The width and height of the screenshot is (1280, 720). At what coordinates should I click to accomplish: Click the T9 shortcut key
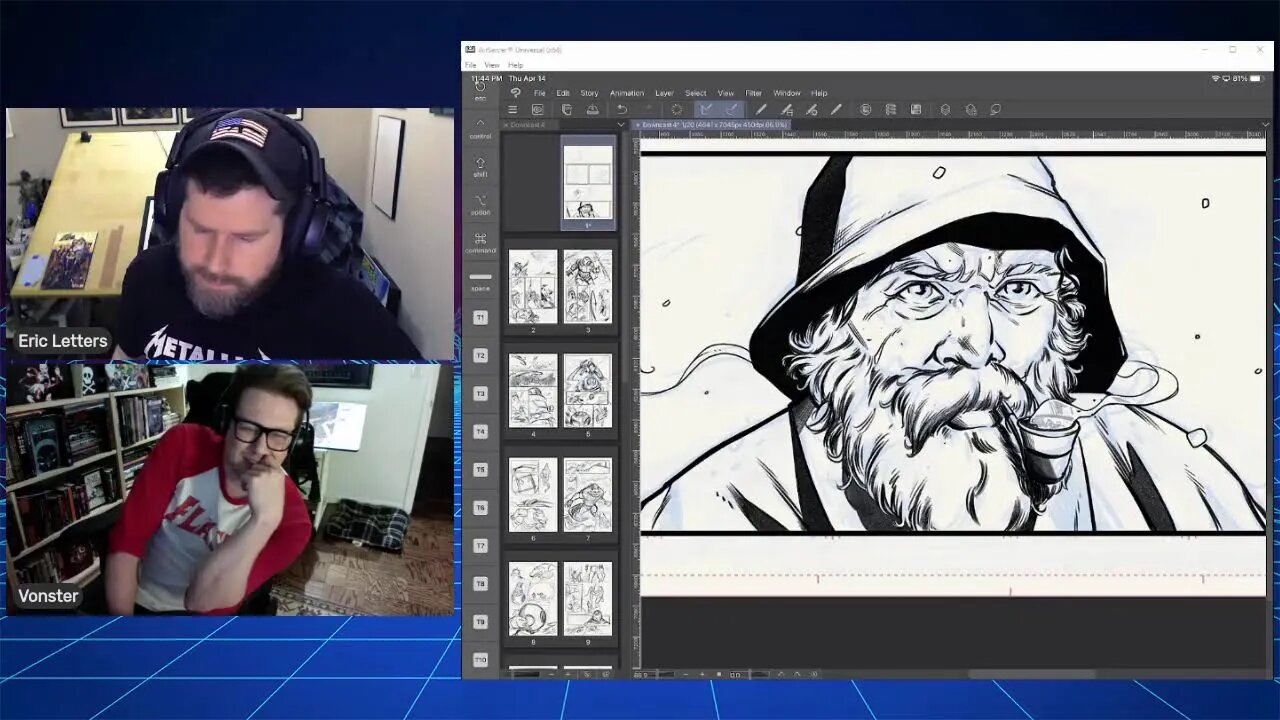(480, 621)
